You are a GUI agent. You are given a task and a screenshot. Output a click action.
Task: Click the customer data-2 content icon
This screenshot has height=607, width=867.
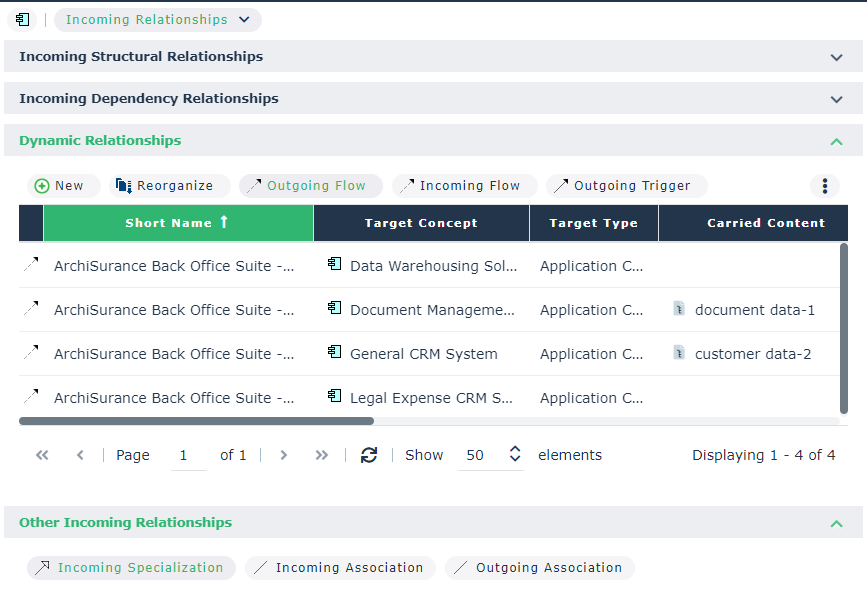(x=680, y=353)
